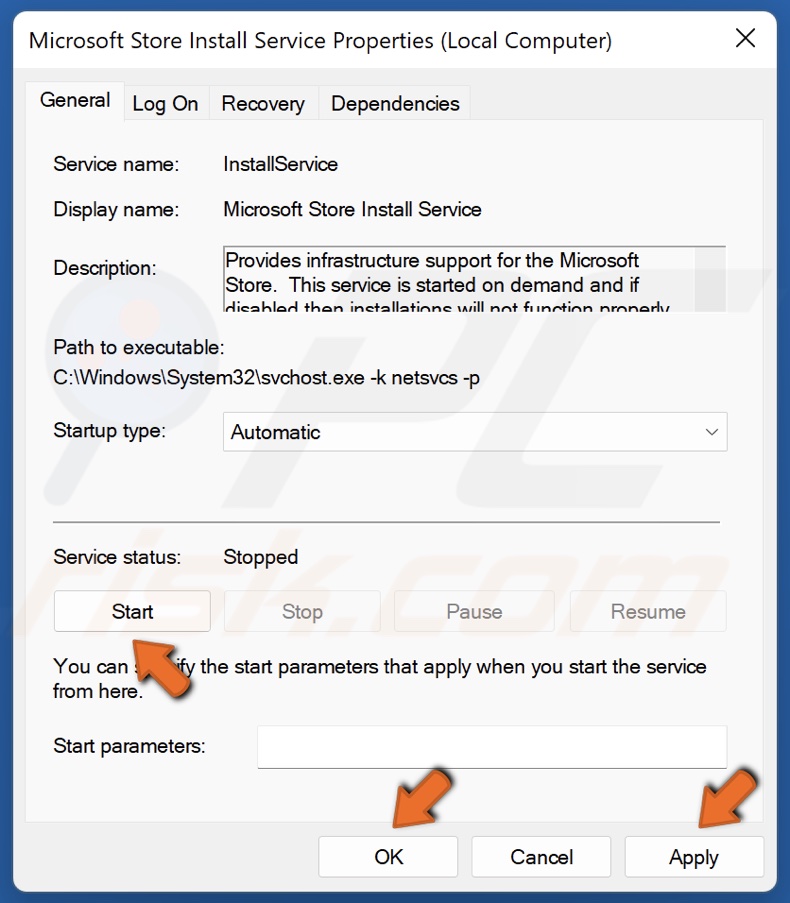Open the Startup type dropdown

coord(474,432)
